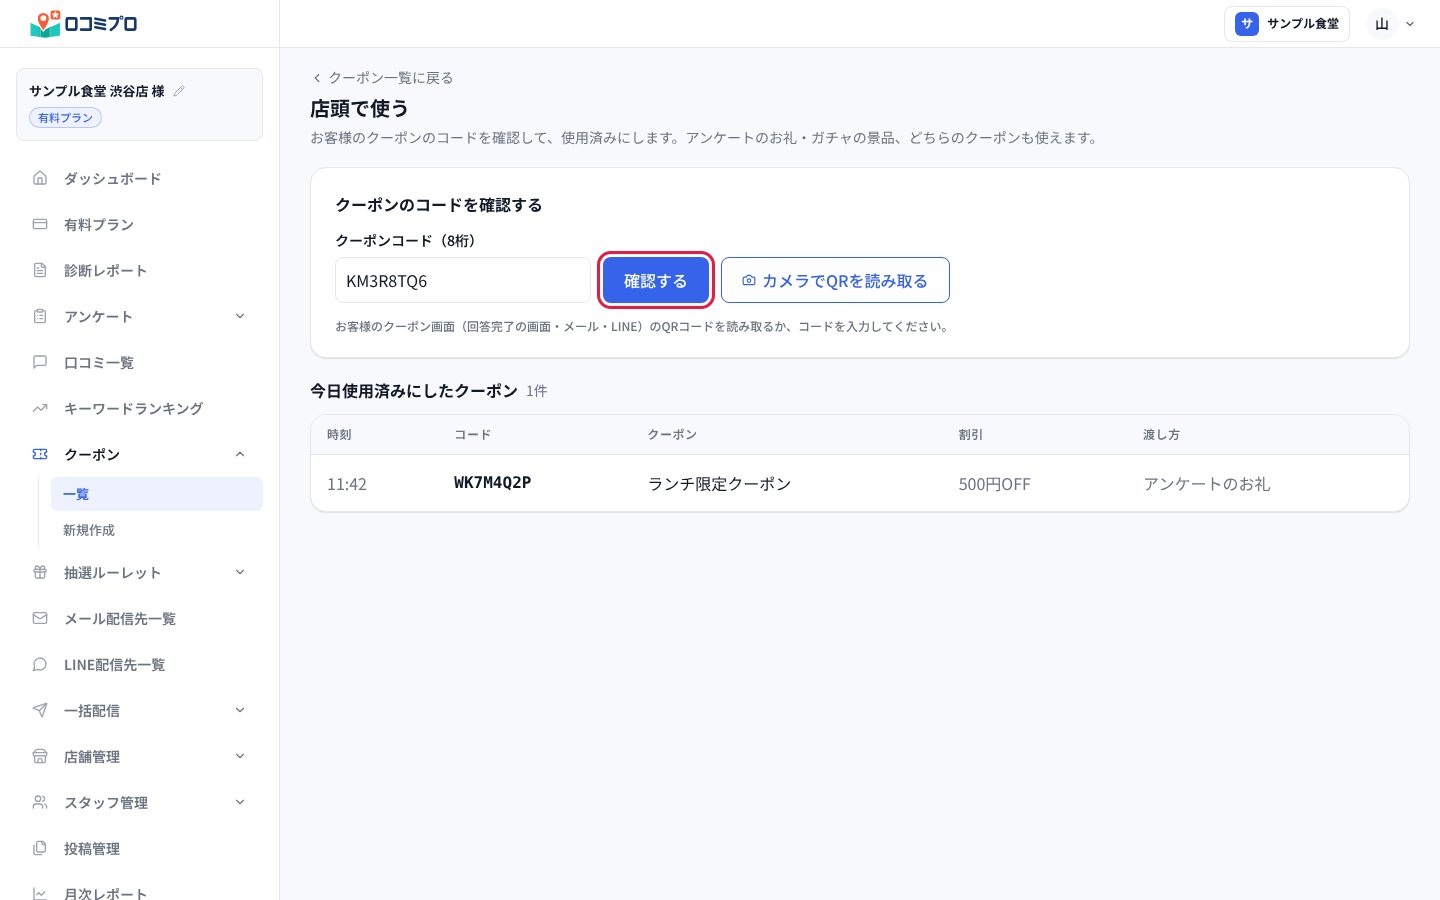Click the 有料プラン card icon
The image size is (1440, 900).
pyautogui.click(x=40, y=224)
